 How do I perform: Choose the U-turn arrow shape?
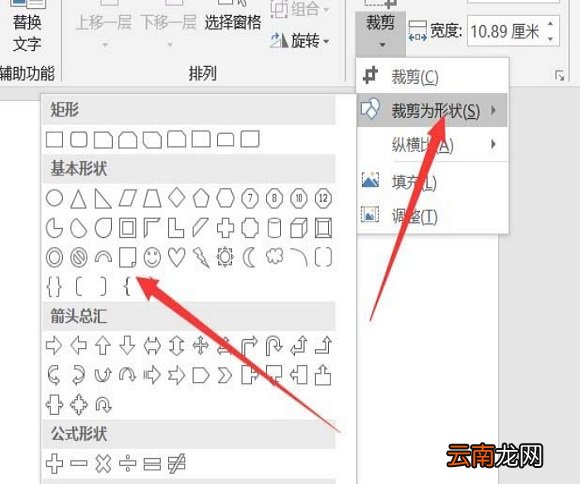coord(274,346)
